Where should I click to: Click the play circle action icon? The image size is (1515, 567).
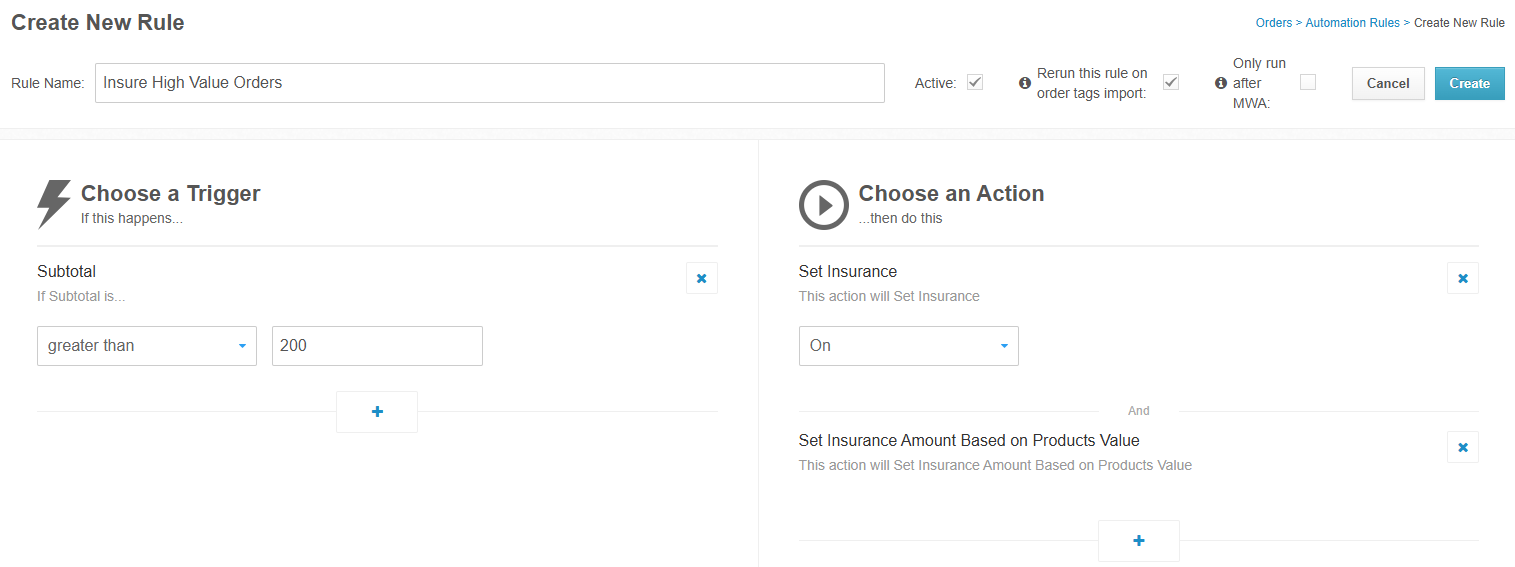click(823, 205)
